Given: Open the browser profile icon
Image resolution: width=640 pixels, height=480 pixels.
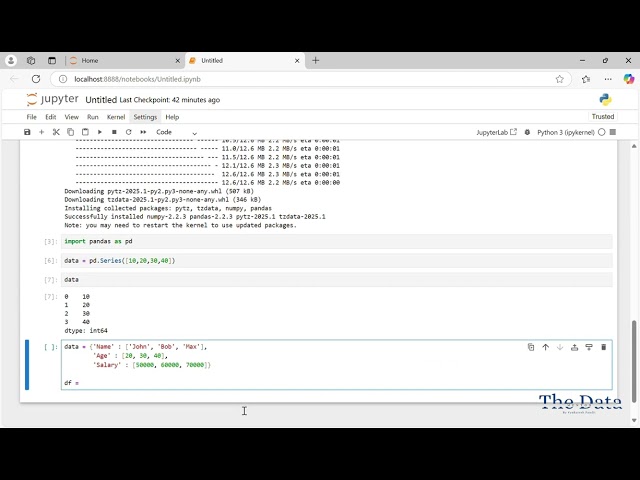Looking at the screenshot, I should point(11,60).
